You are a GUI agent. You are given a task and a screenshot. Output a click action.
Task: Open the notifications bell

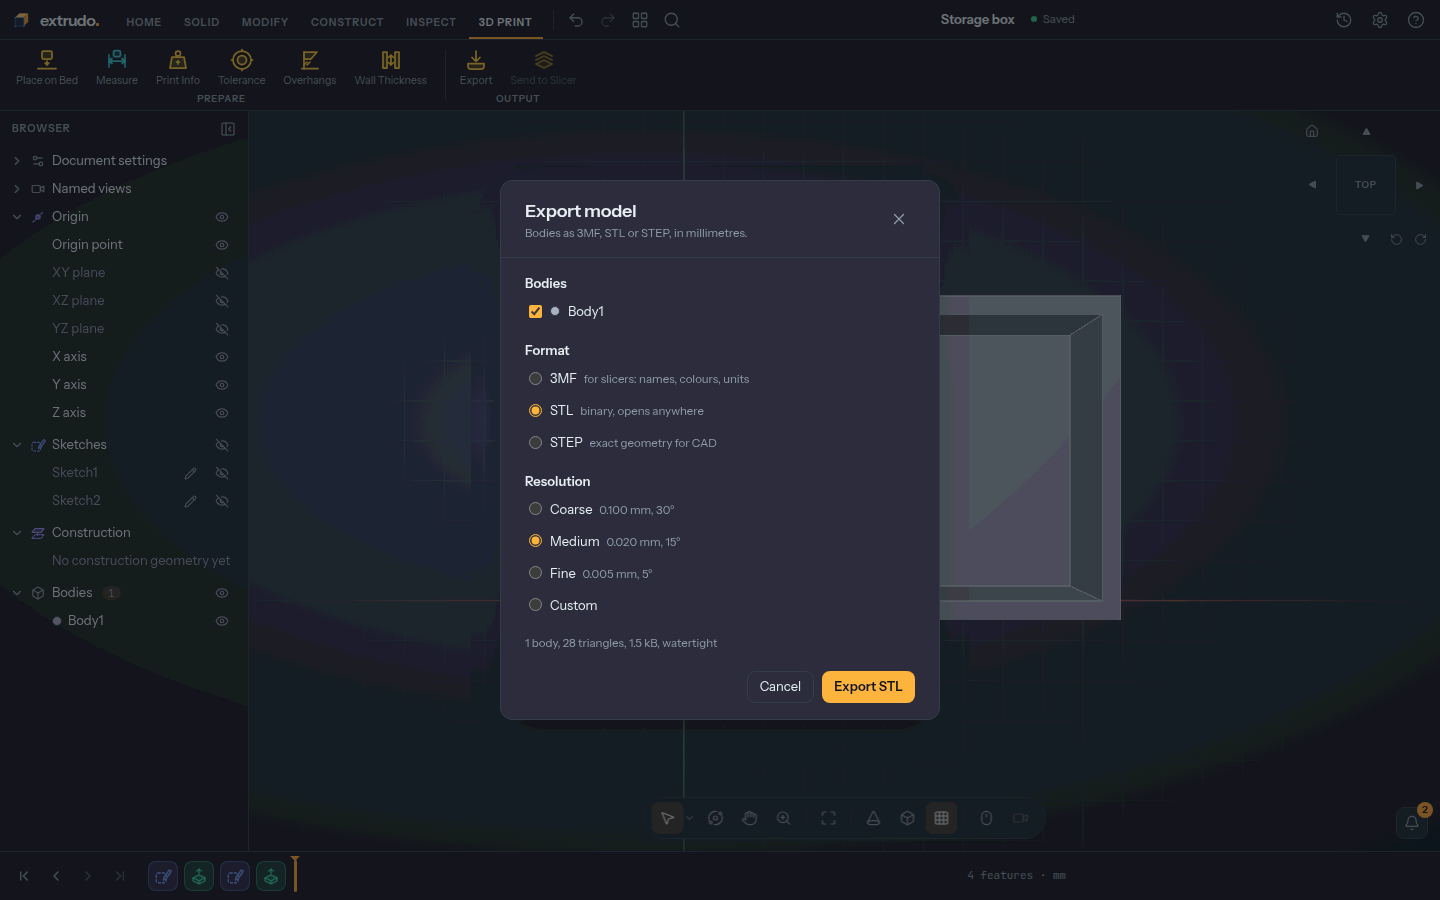pyautogui.click(x=1412, y=823)
